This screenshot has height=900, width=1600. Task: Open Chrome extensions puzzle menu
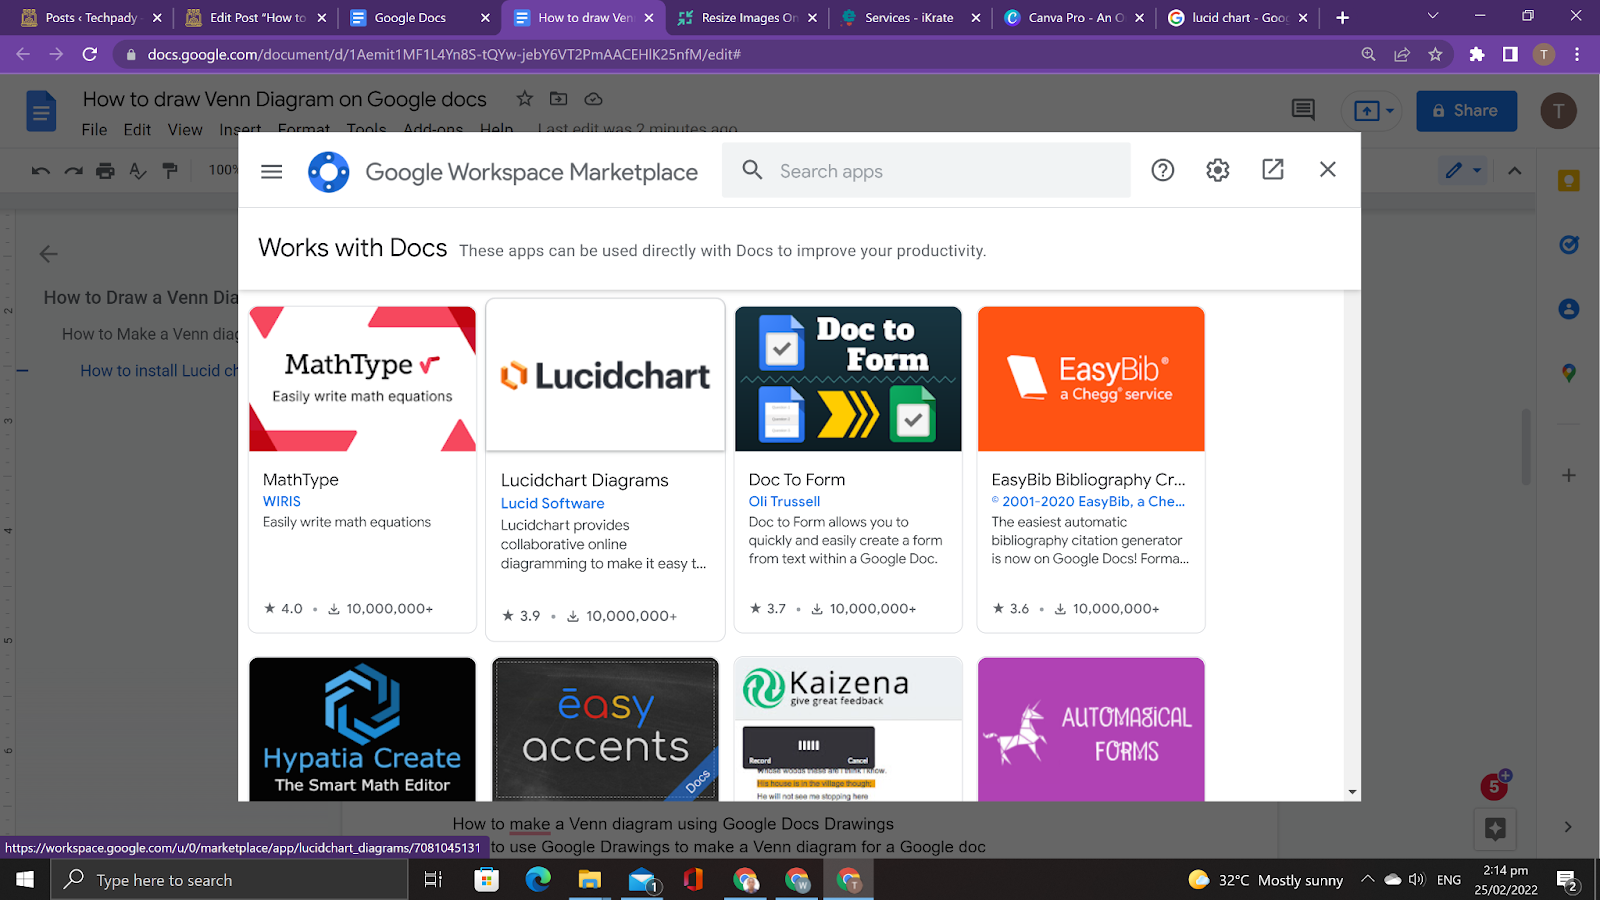[1476, 54]
